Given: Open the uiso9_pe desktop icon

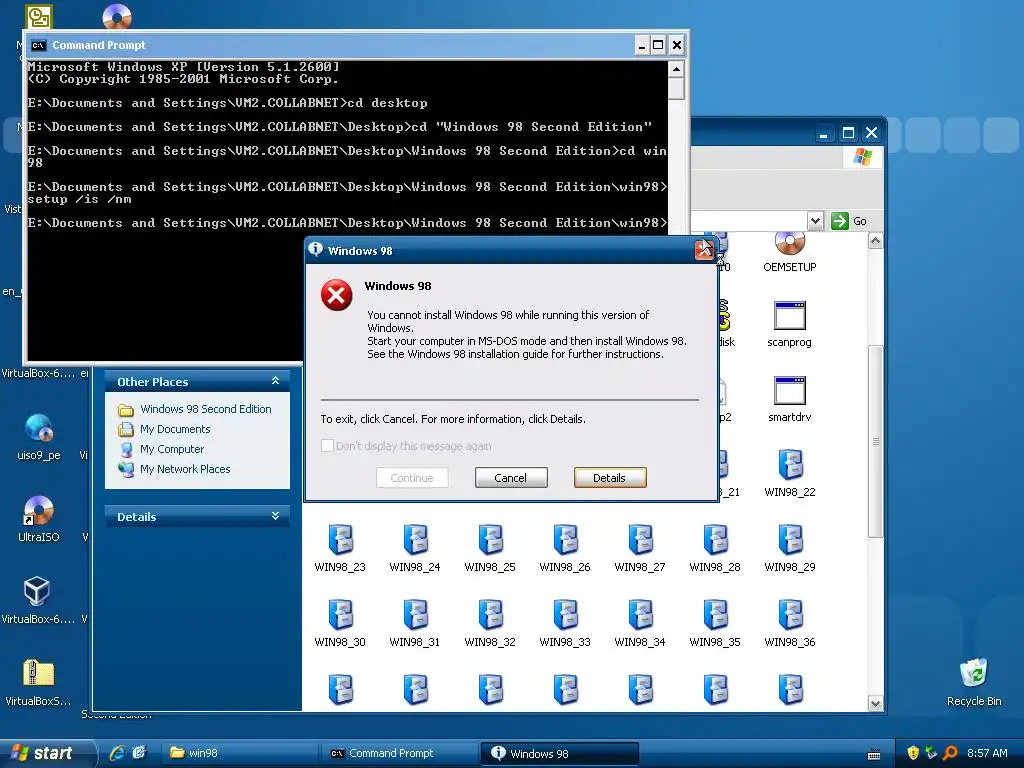Looking at the screenshot, I should click(x=39, y=428).
